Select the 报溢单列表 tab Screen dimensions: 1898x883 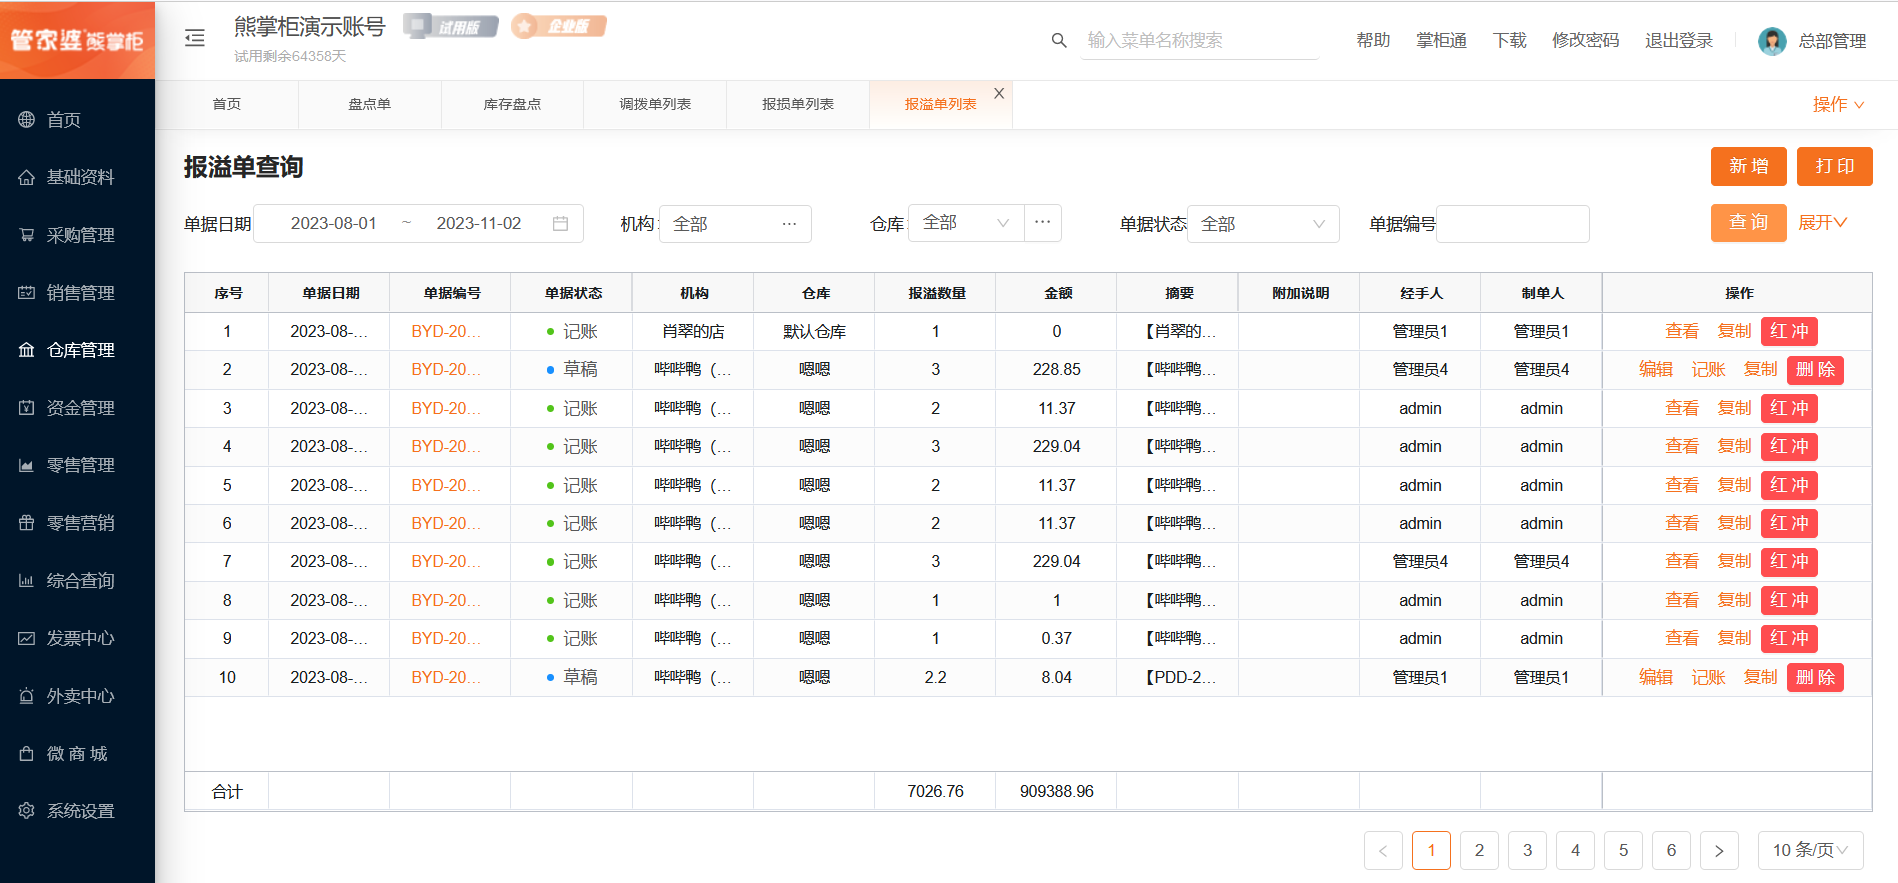click(x=940, y=104)
